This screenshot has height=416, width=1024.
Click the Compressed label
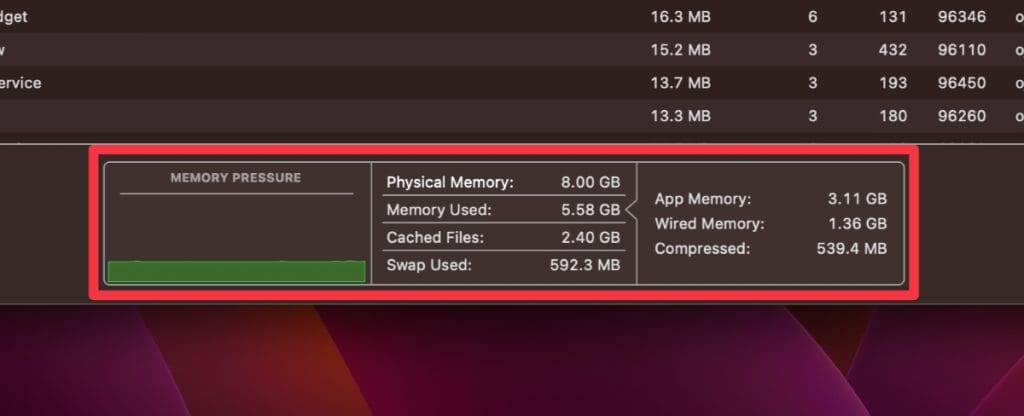702,248
